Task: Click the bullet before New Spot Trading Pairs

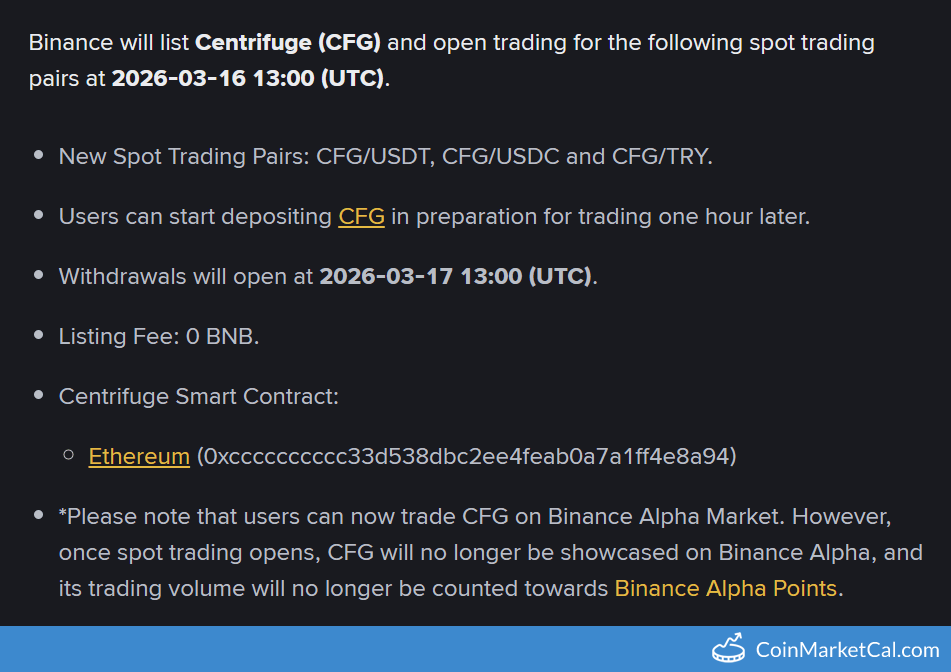Action: 39,155
